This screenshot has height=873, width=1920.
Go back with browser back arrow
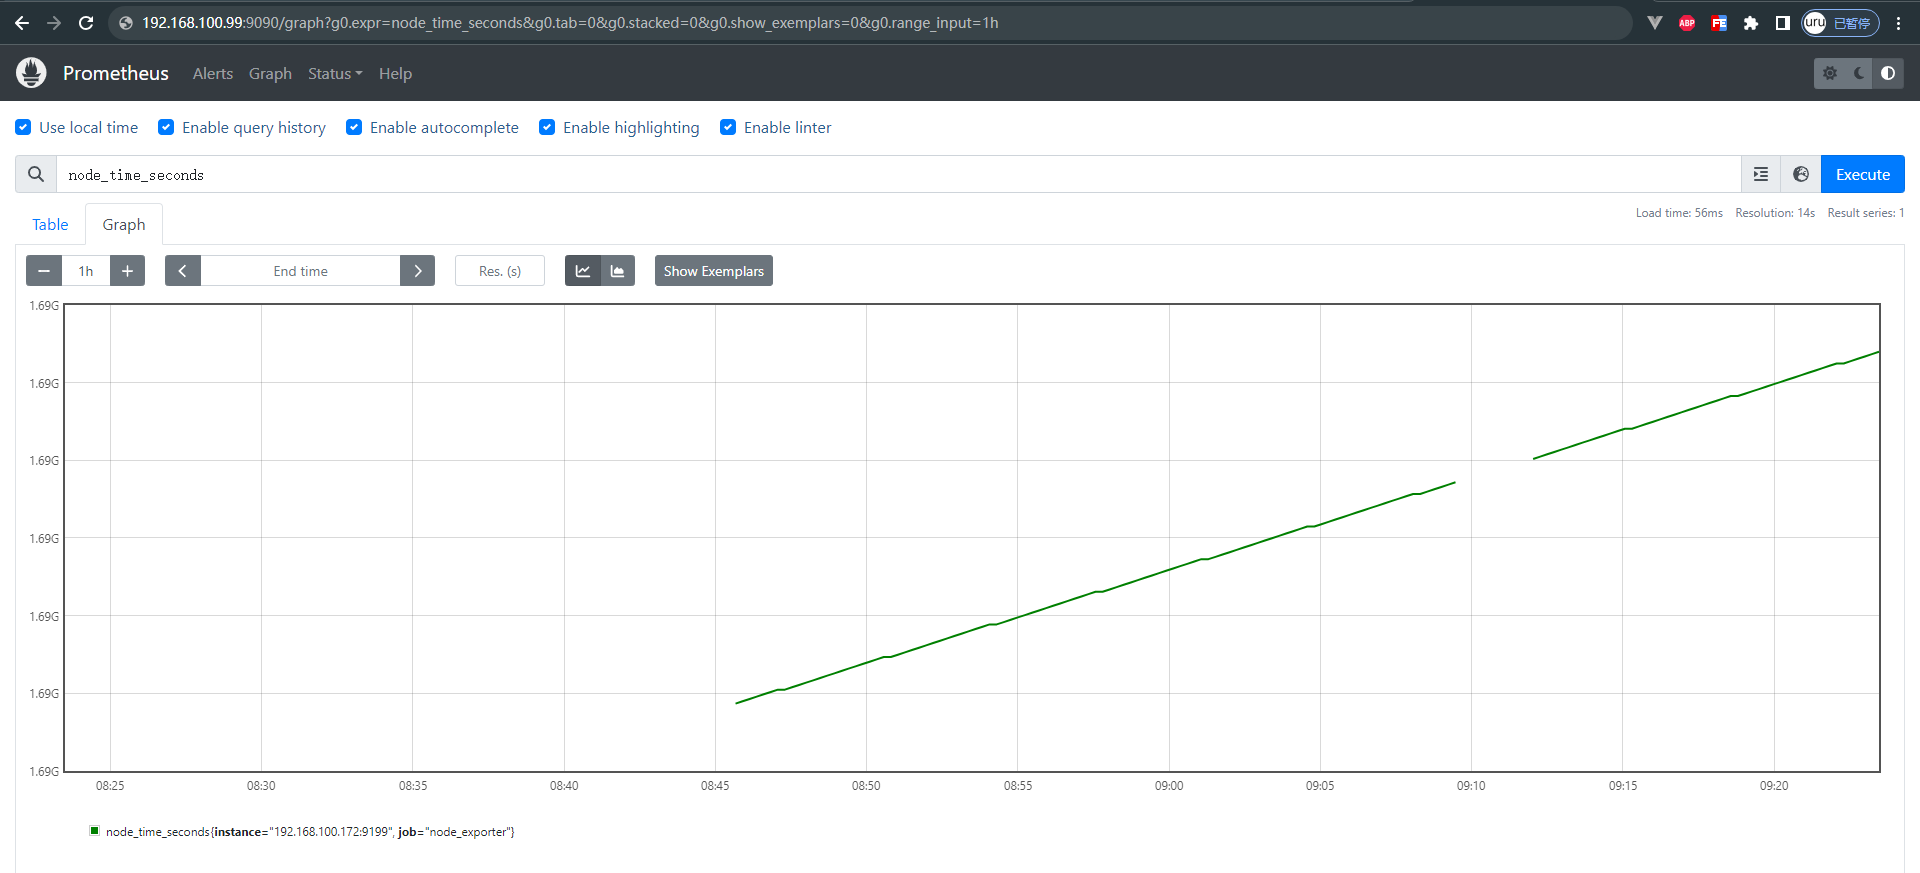pyautogui.click(x=22, y=22)
